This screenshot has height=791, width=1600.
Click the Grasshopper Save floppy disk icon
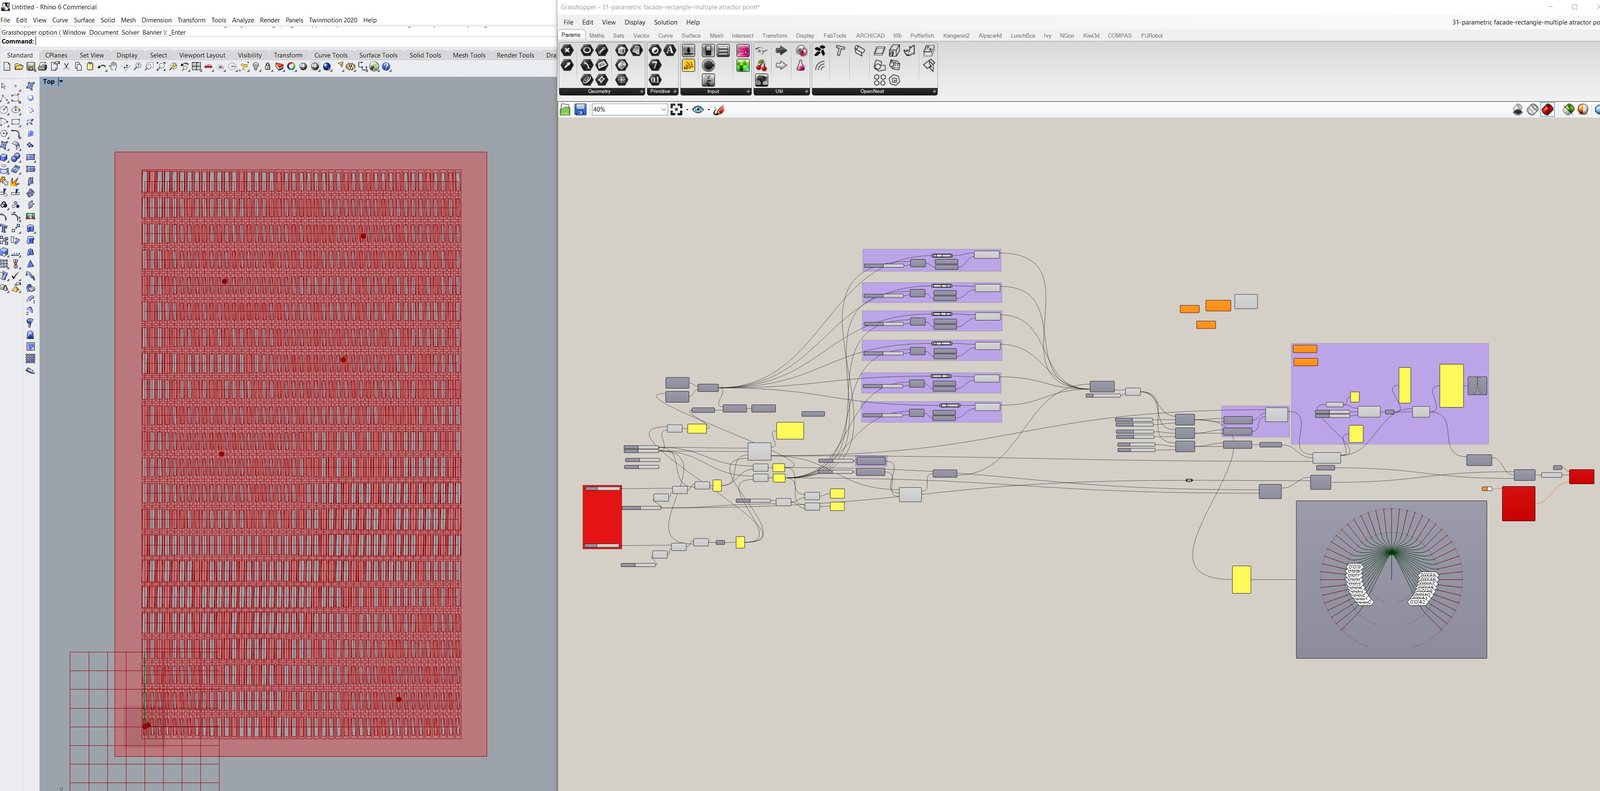[x=580, y=109]
